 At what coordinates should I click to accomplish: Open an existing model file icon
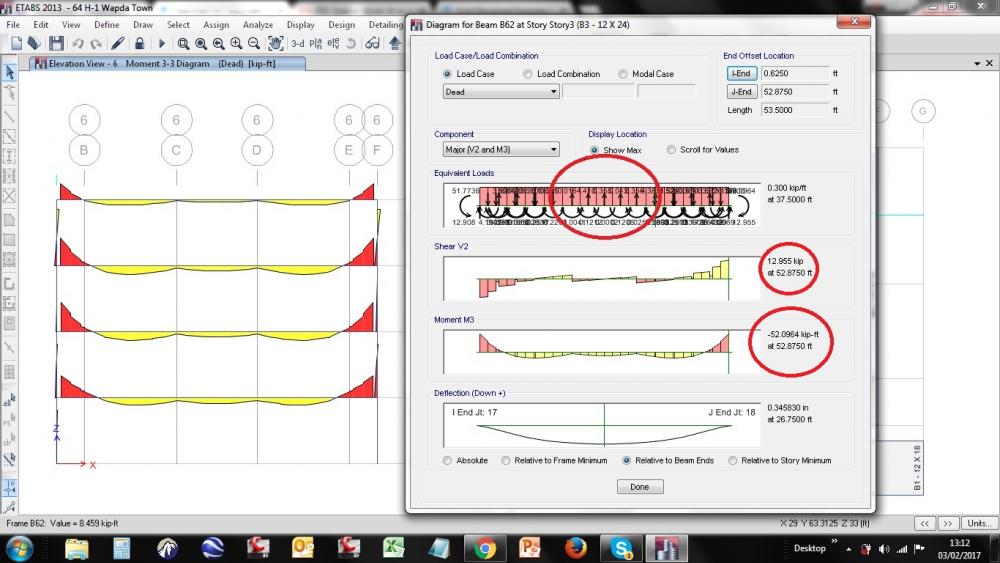pyautogui.click(x=34, y=43)
